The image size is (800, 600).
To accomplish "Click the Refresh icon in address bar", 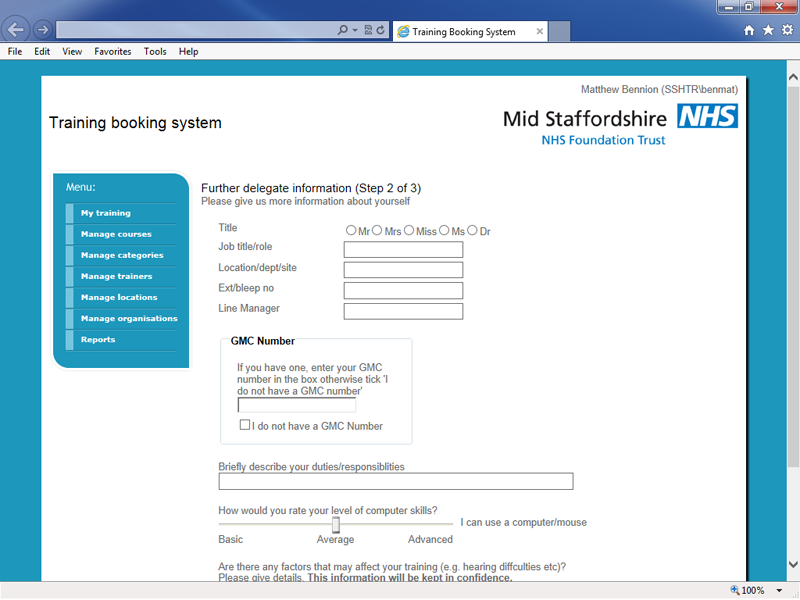I will tap(381, 31).
